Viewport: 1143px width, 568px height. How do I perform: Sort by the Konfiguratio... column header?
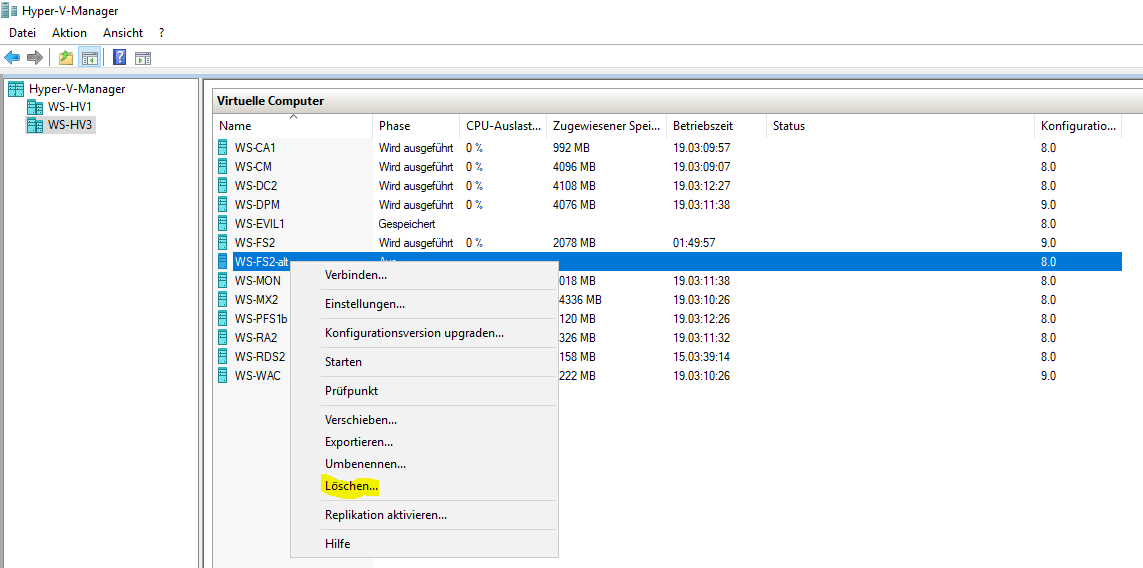[1077, 126]
